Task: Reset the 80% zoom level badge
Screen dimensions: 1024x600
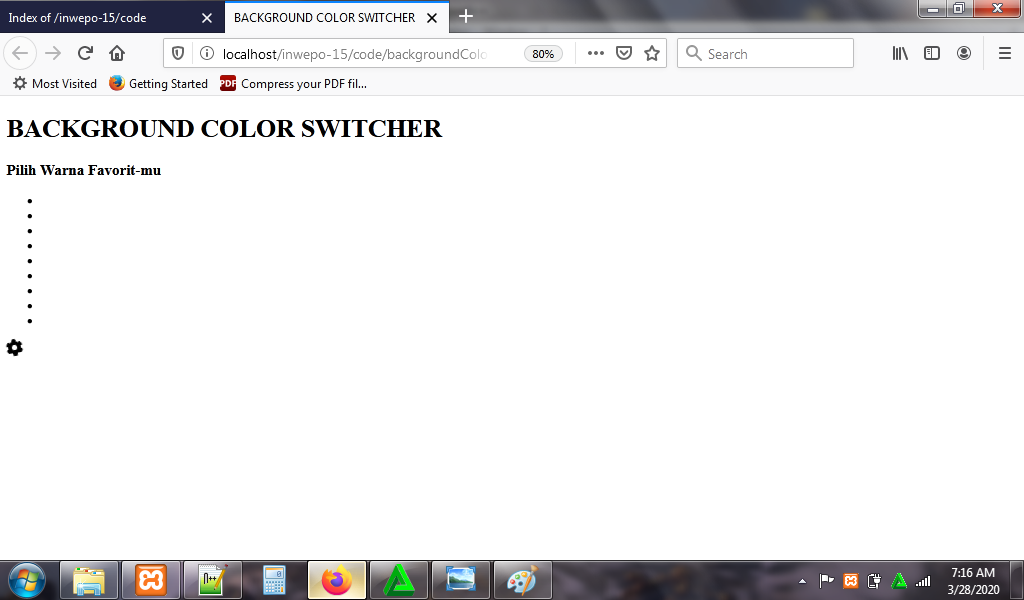Action: (543, 54)
